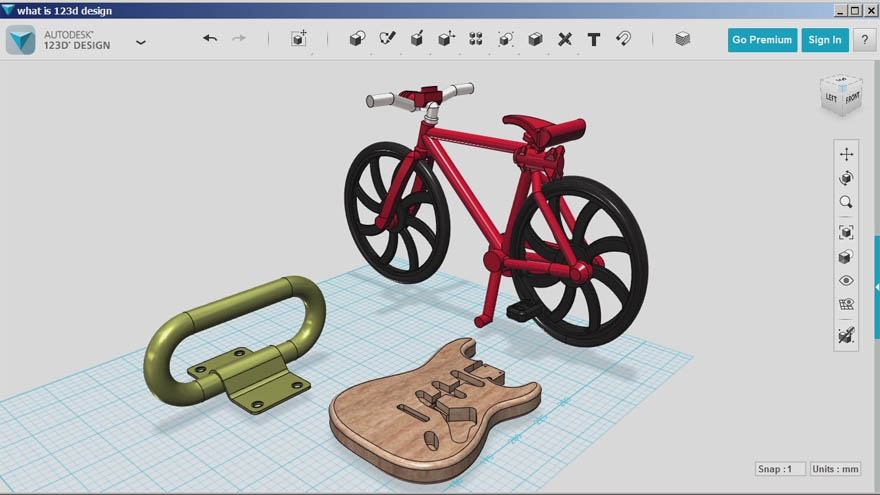Image resolution: width=880 pixels, height=495 pixels.
Task: Open the Materials tool
Action: 682,39
